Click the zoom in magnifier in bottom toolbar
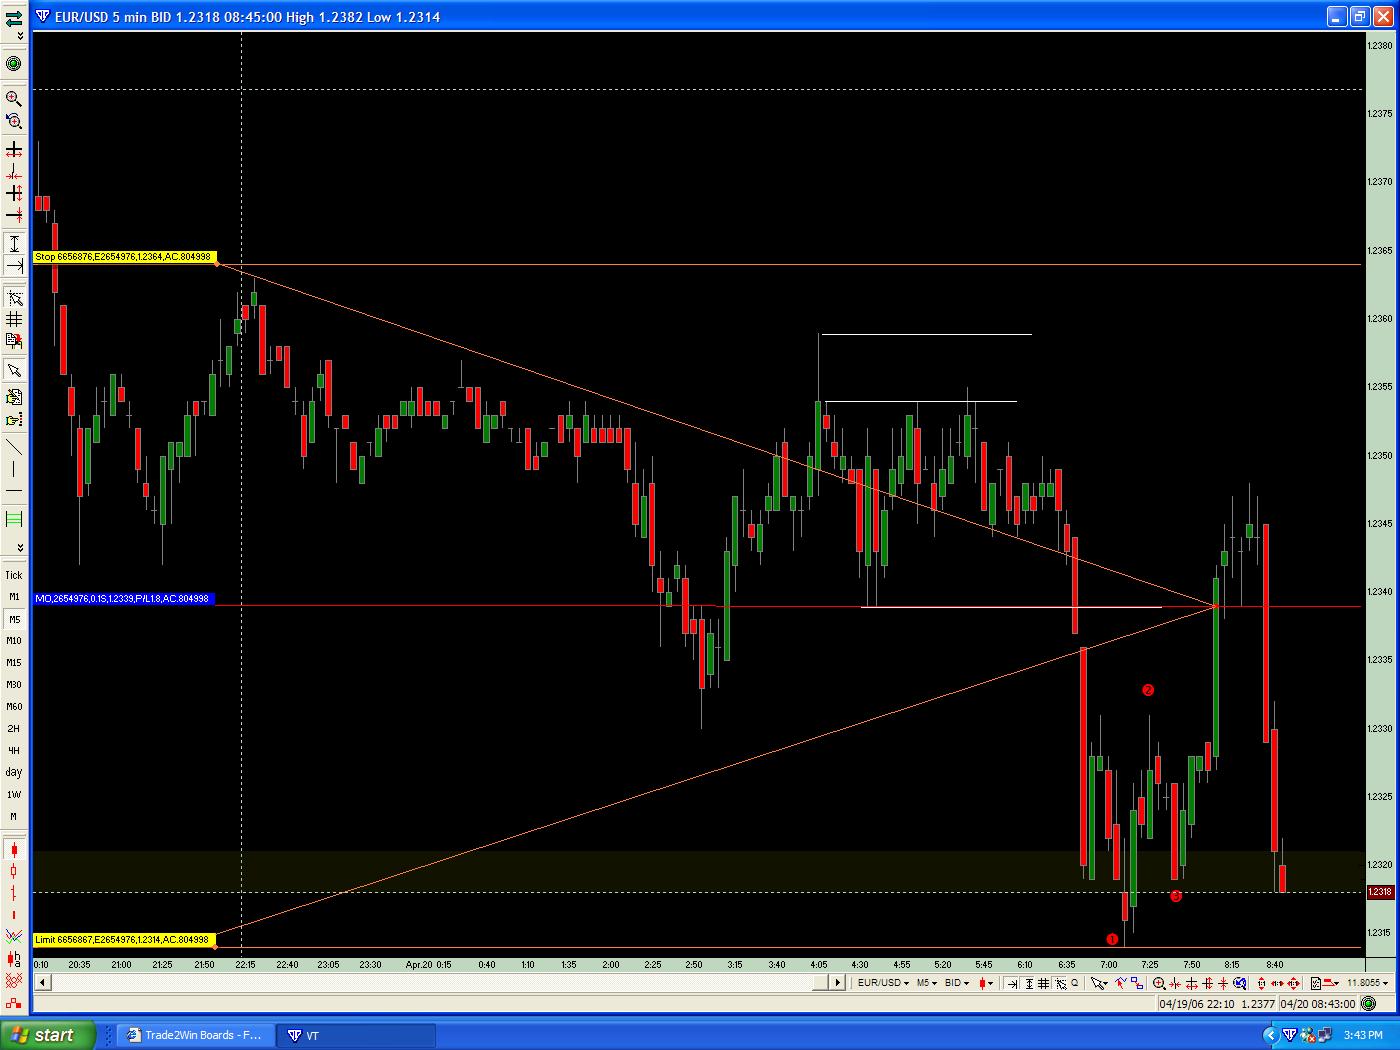 [x=1159, y=983]
